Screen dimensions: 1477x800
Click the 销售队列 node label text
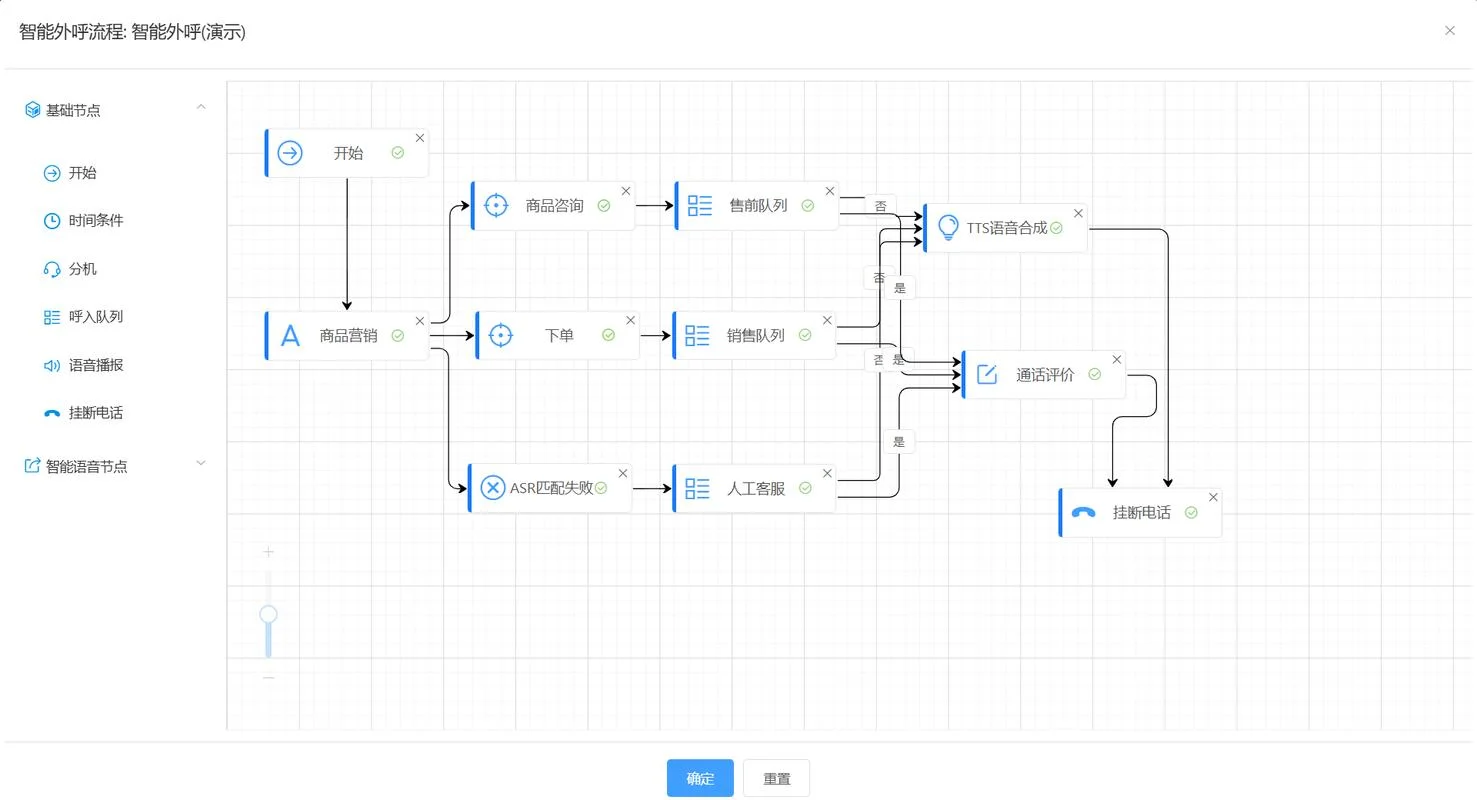756,336
